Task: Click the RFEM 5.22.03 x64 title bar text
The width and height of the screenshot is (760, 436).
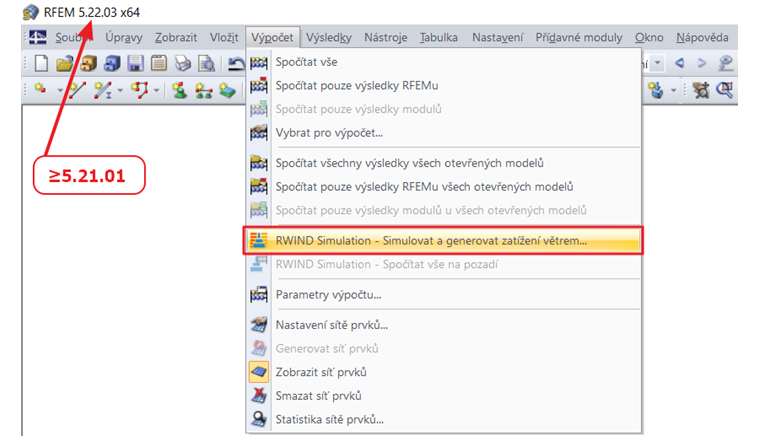Action: [x=92, y=13]
